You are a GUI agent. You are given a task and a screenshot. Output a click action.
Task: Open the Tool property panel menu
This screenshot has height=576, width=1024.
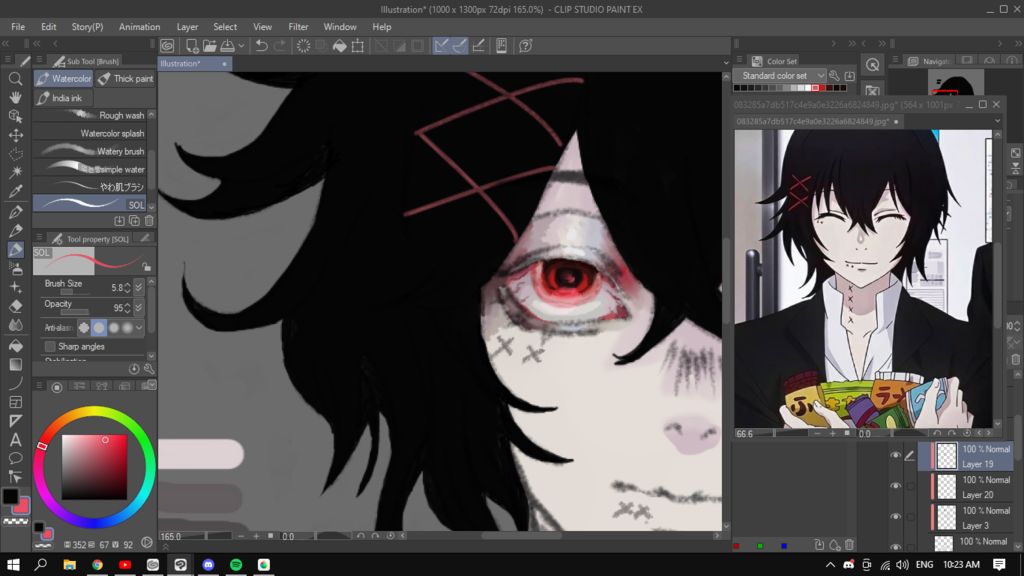click(x=39, y=238)
